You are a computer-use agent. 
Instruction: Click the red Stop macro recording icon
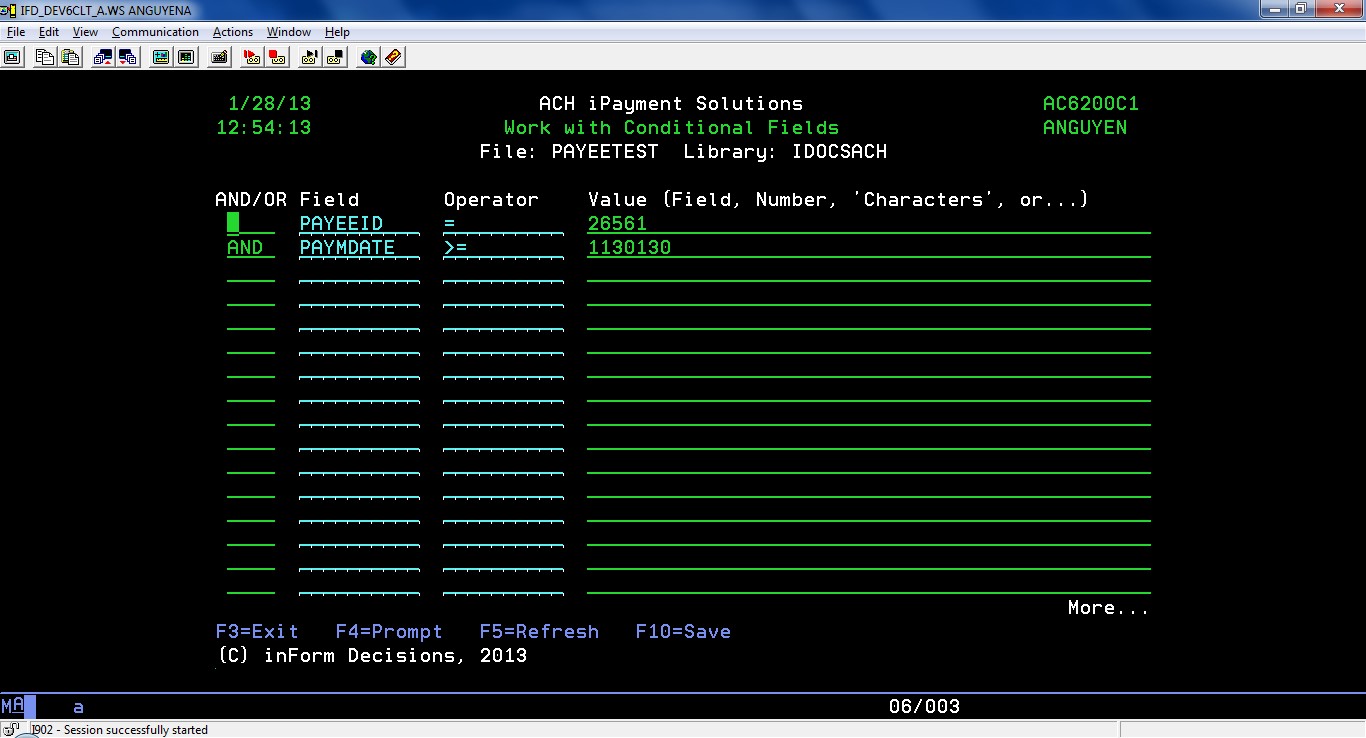click(x=277, y=57)
